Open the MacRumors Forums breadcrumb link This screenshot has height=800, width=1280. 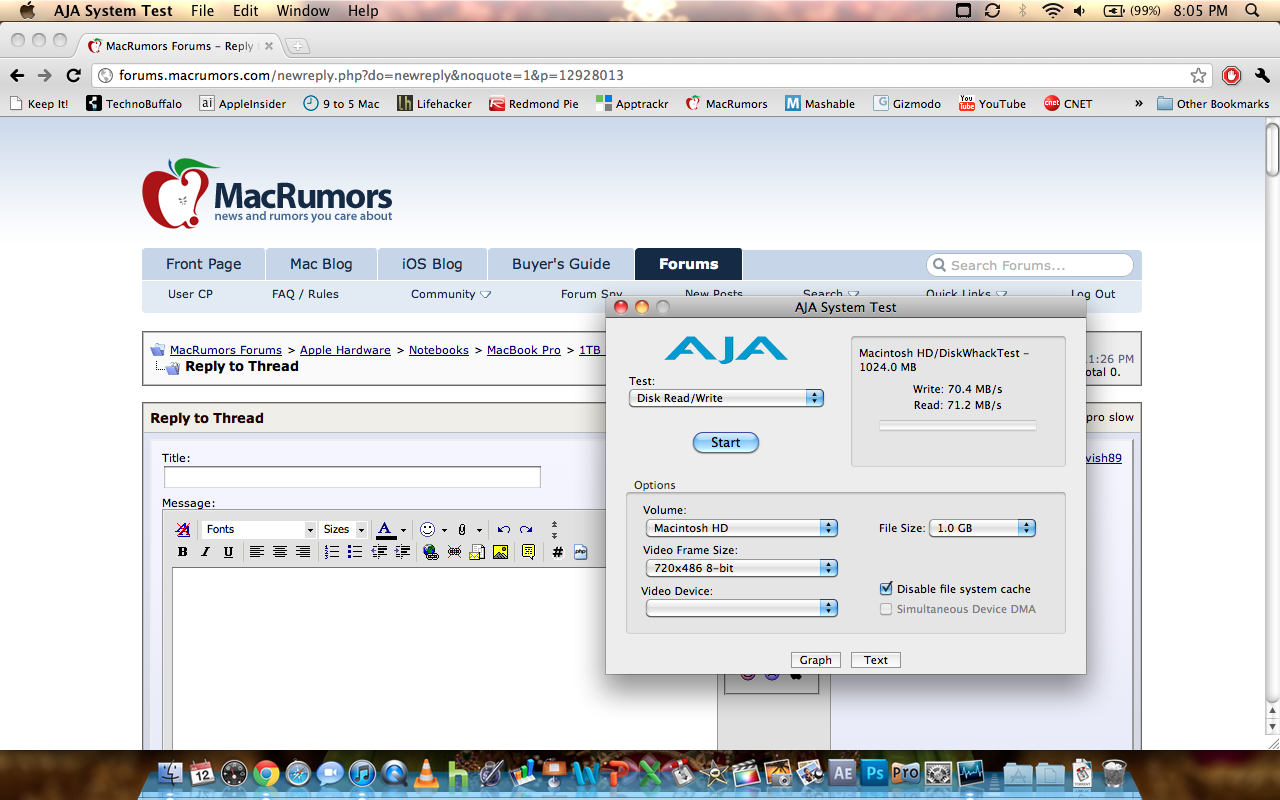[226, 350]
